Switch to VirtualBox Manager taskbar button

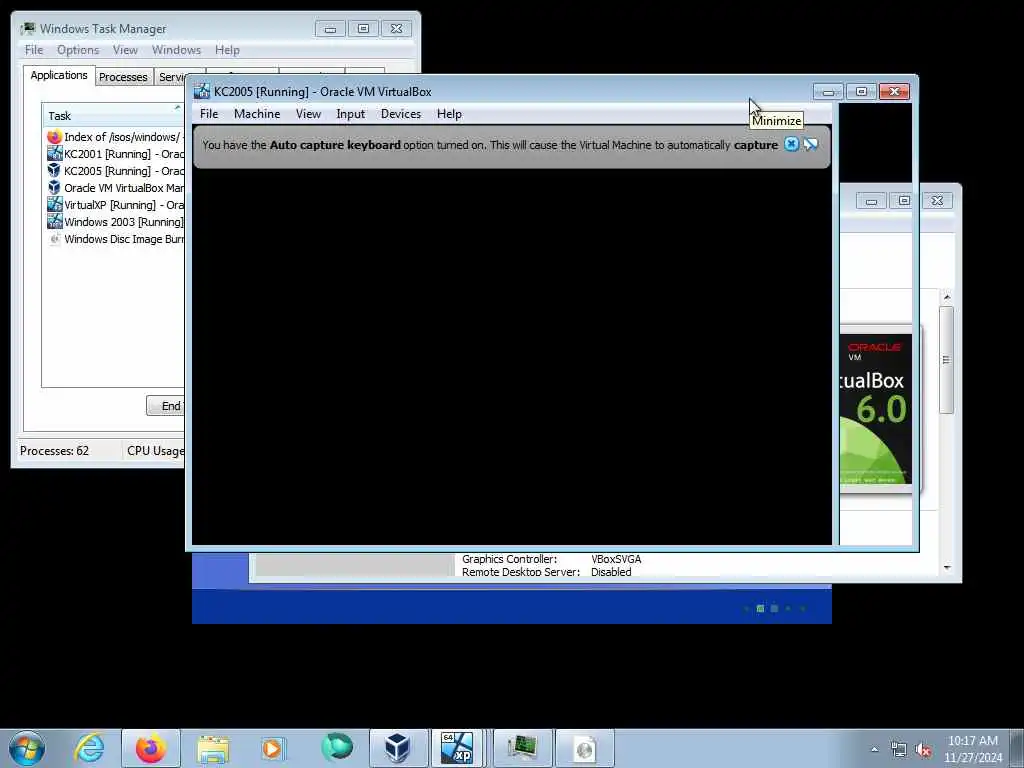(398, 748)
